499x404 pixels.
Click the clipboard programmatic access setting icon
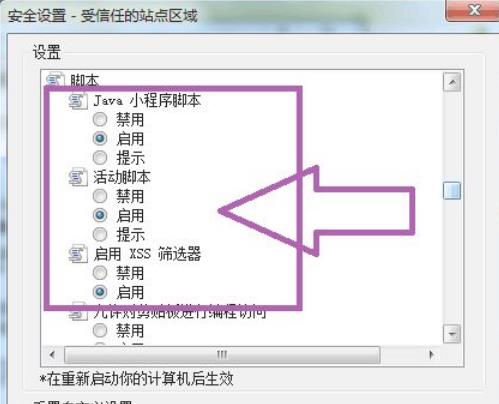(78, 313)
